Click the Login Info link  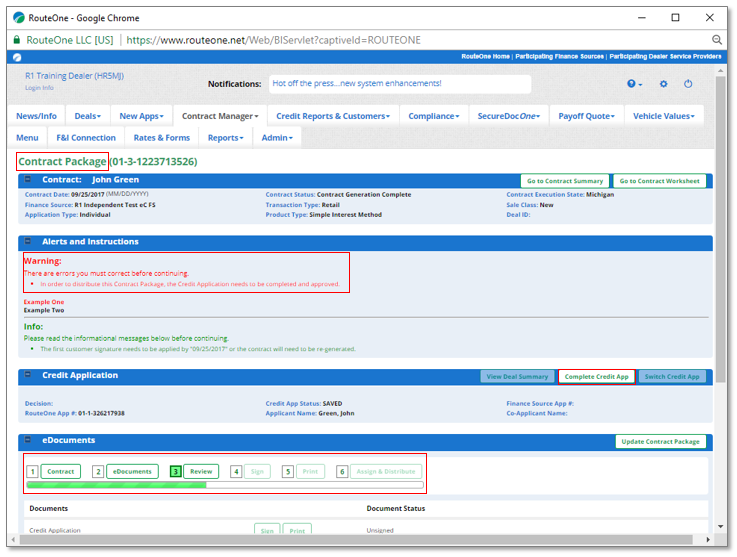click(x=39, y=87)
